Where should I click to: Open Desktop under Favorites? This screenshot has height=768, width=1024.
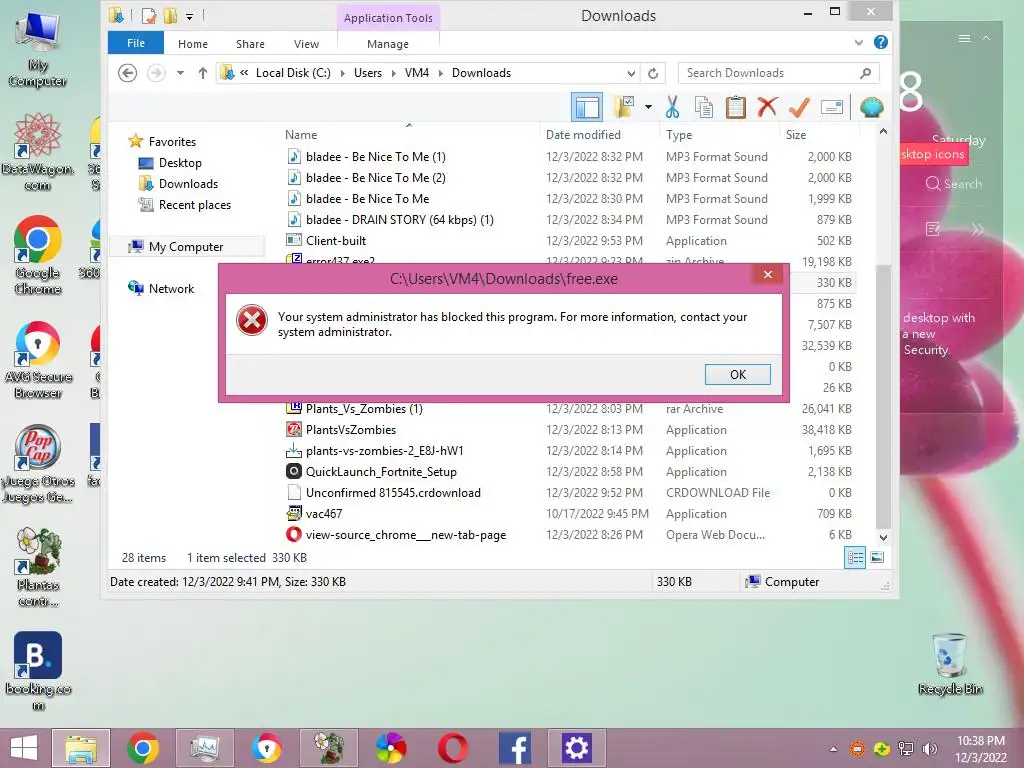point(180,163)
